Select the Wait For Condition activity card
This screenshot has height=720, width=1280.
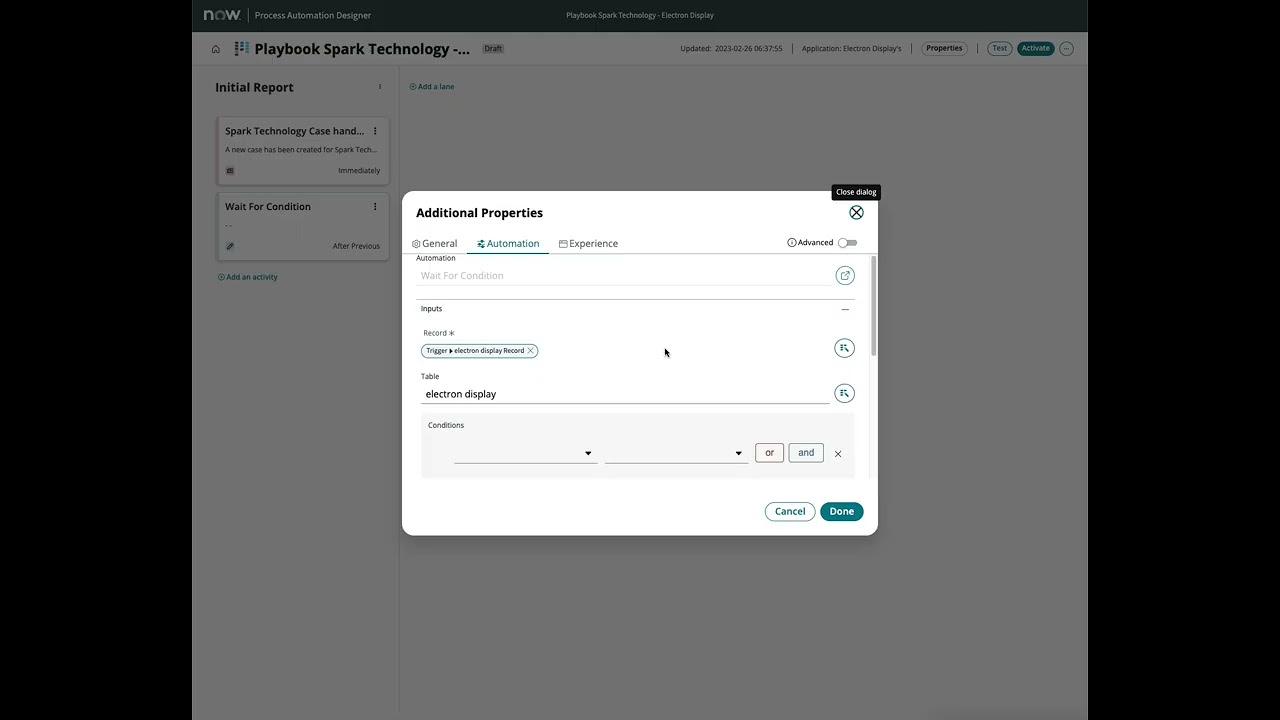point(303,226)
